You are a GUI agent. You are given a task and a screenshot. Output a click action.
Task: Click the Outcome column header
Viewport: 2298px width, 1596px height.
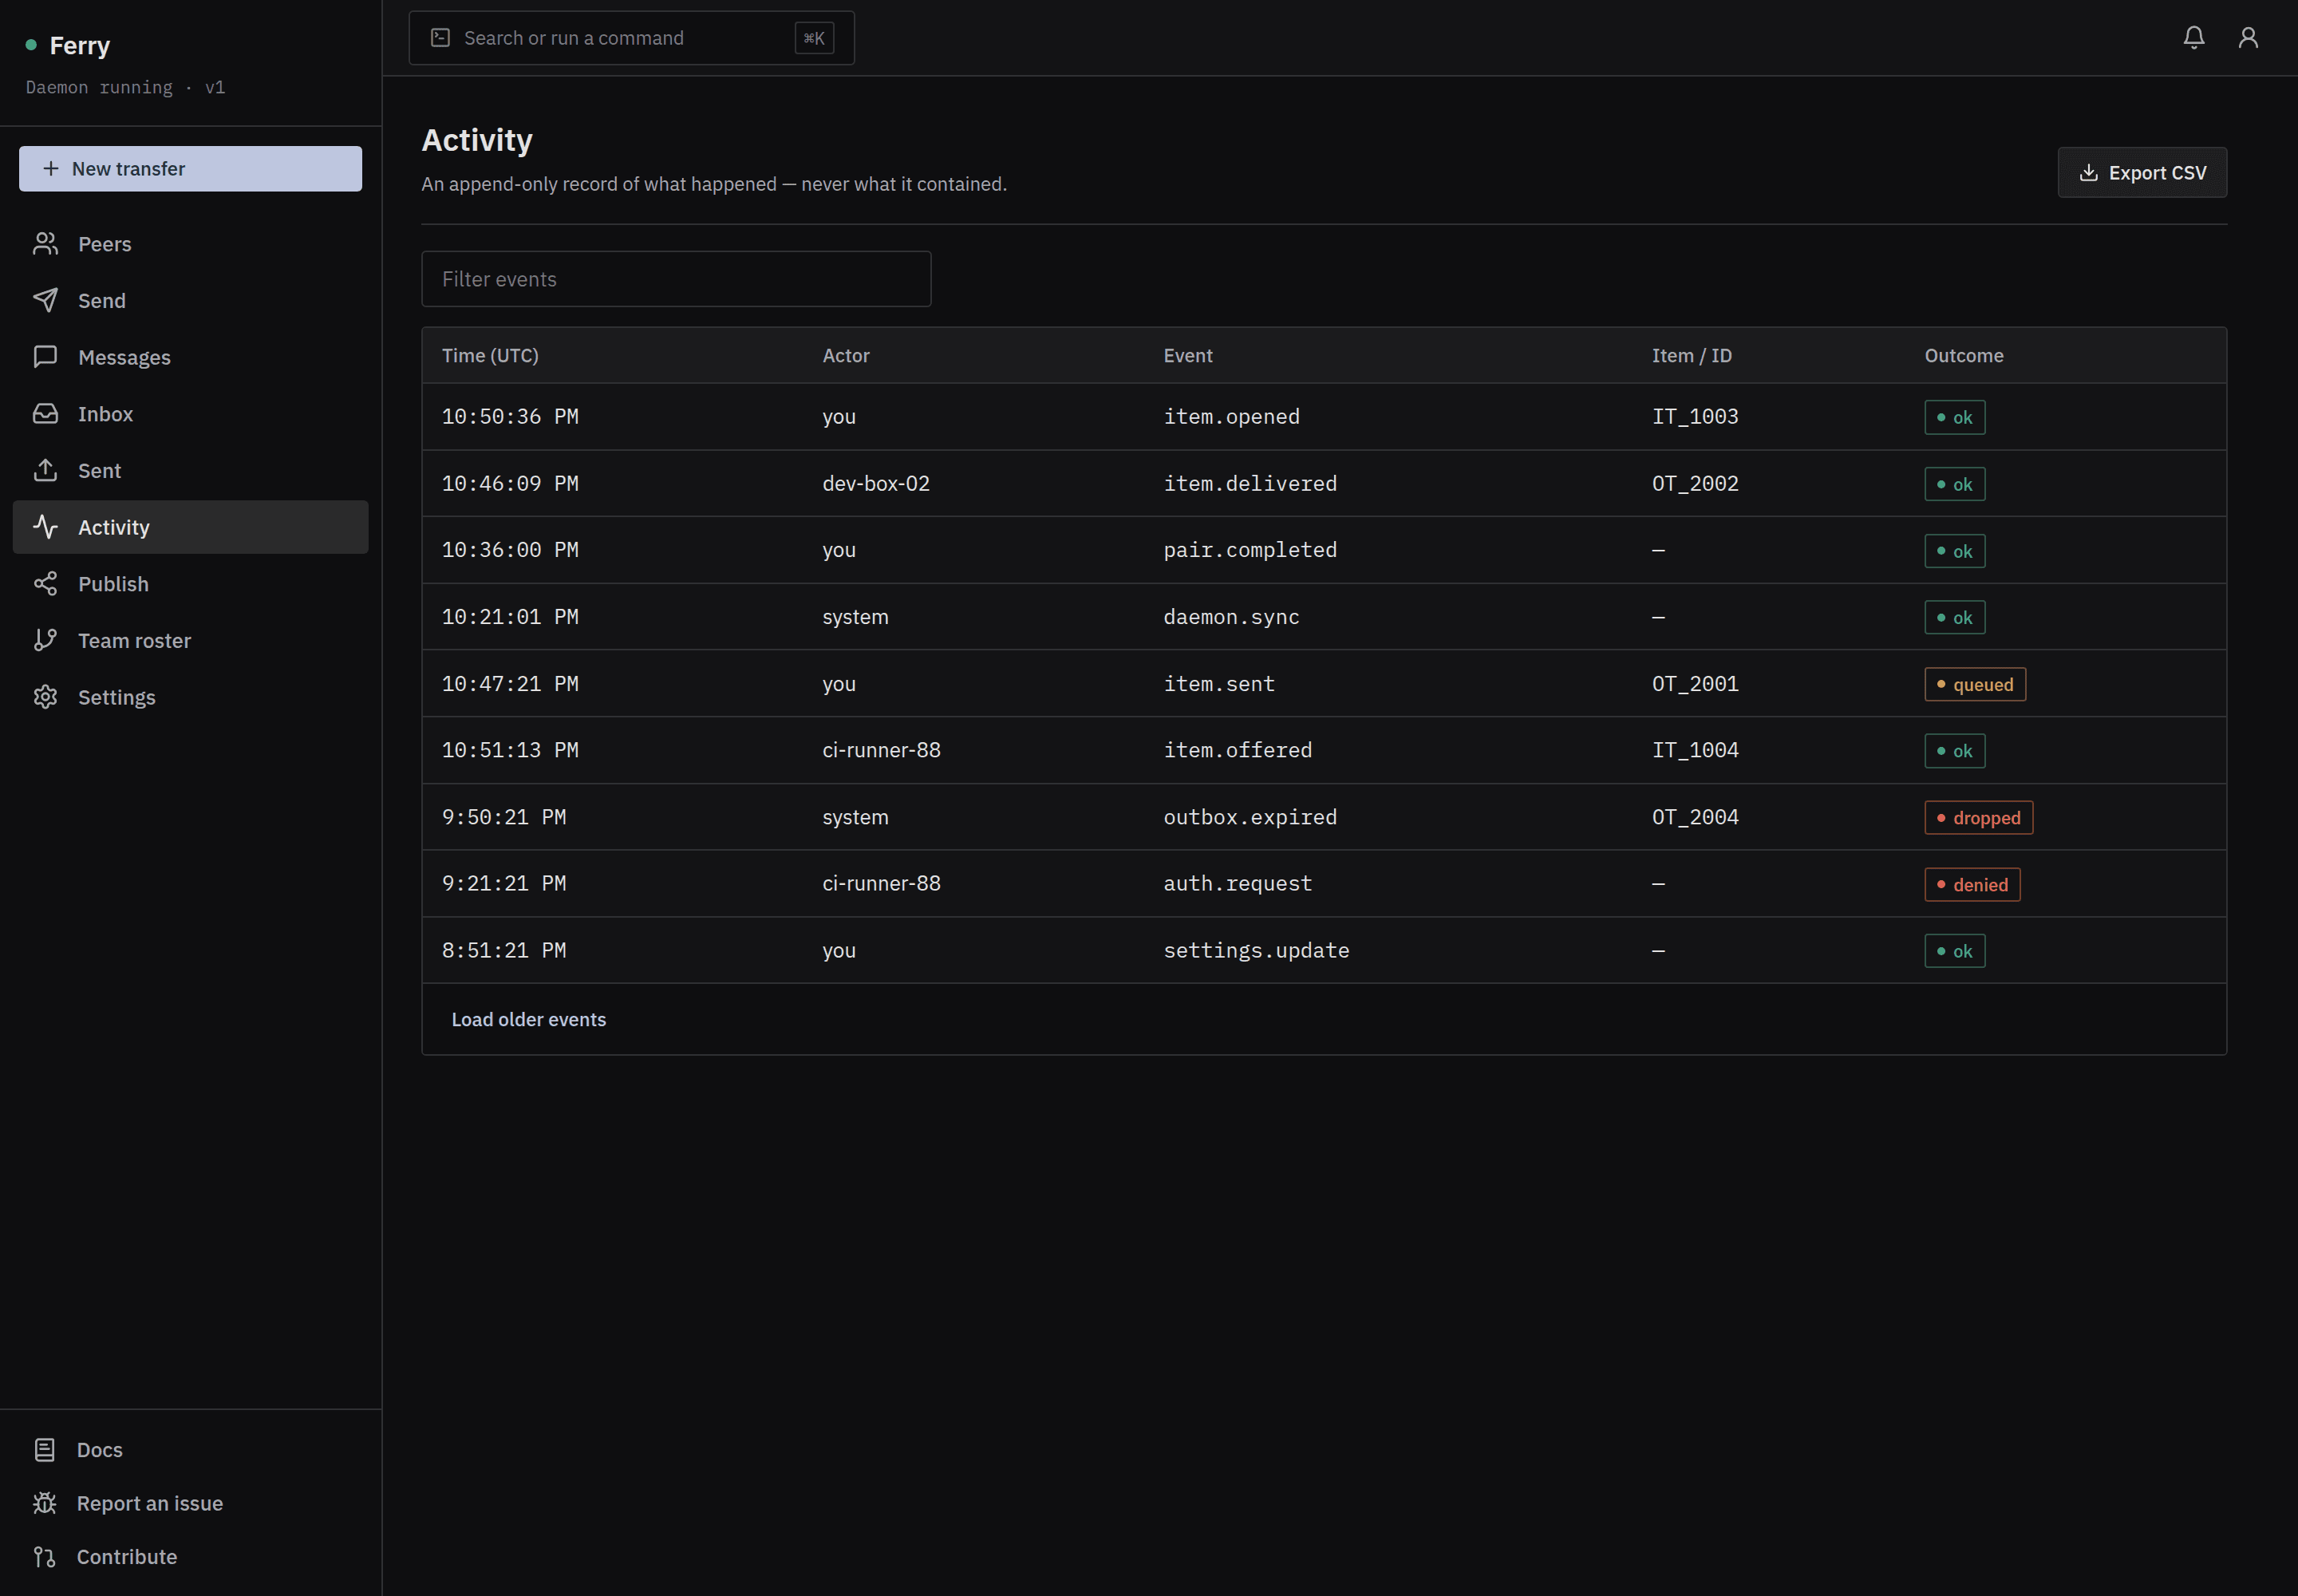[x=1964, y=356]
